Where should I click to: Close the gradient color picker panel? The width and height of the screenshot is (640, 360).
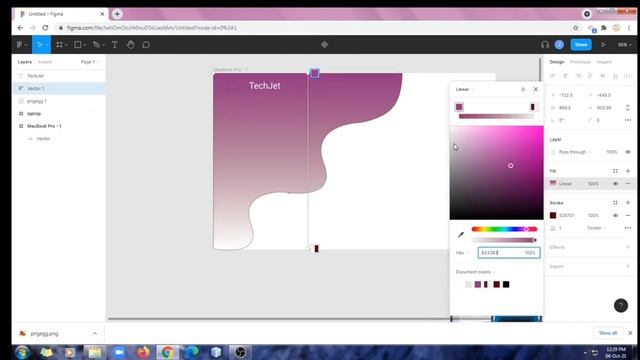[536, 89]
